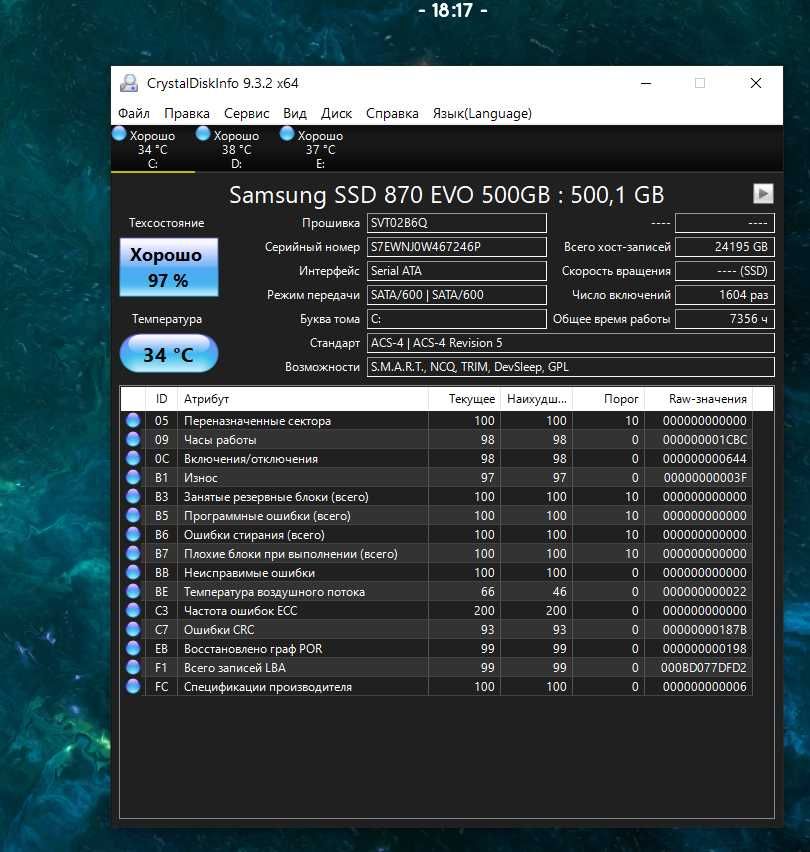This screenshot has width=810, height=852.
Task: Click the next disk arrow button
Action: pyautogui.click(x=763, y=193)
